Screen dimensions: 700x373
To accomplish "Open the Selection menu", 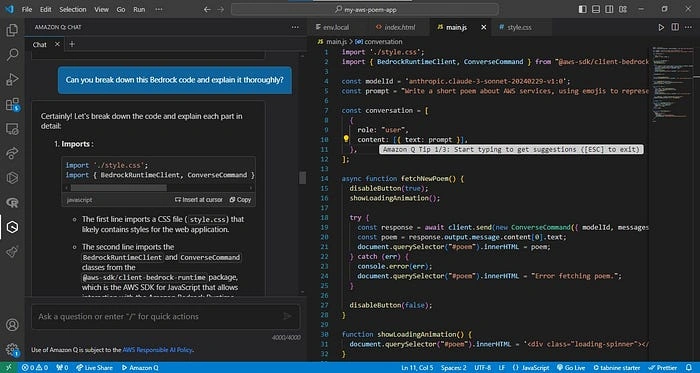I will 73,9.
